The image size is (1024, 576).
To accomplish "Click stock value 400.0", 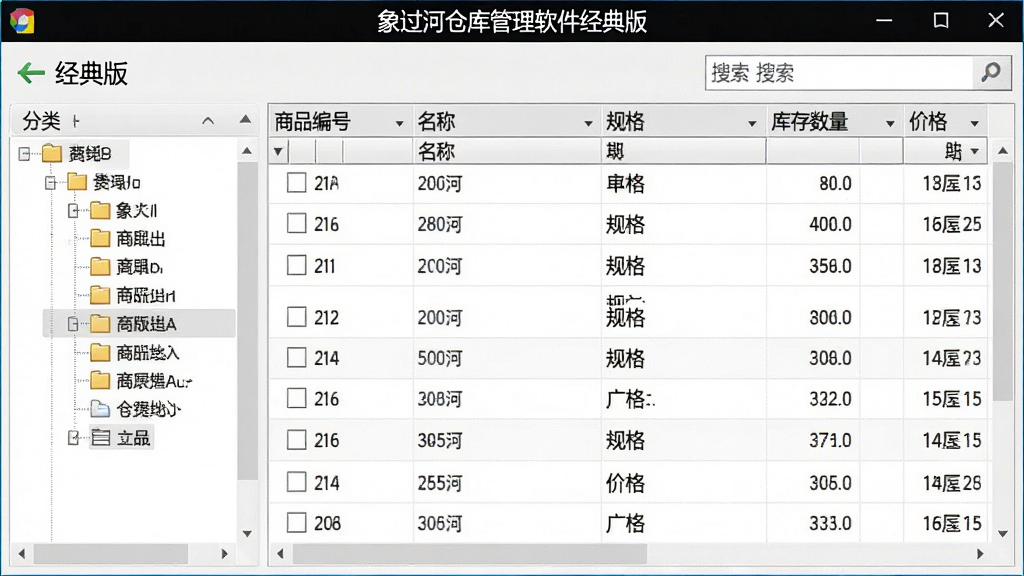I will click(x=830, y=225).
